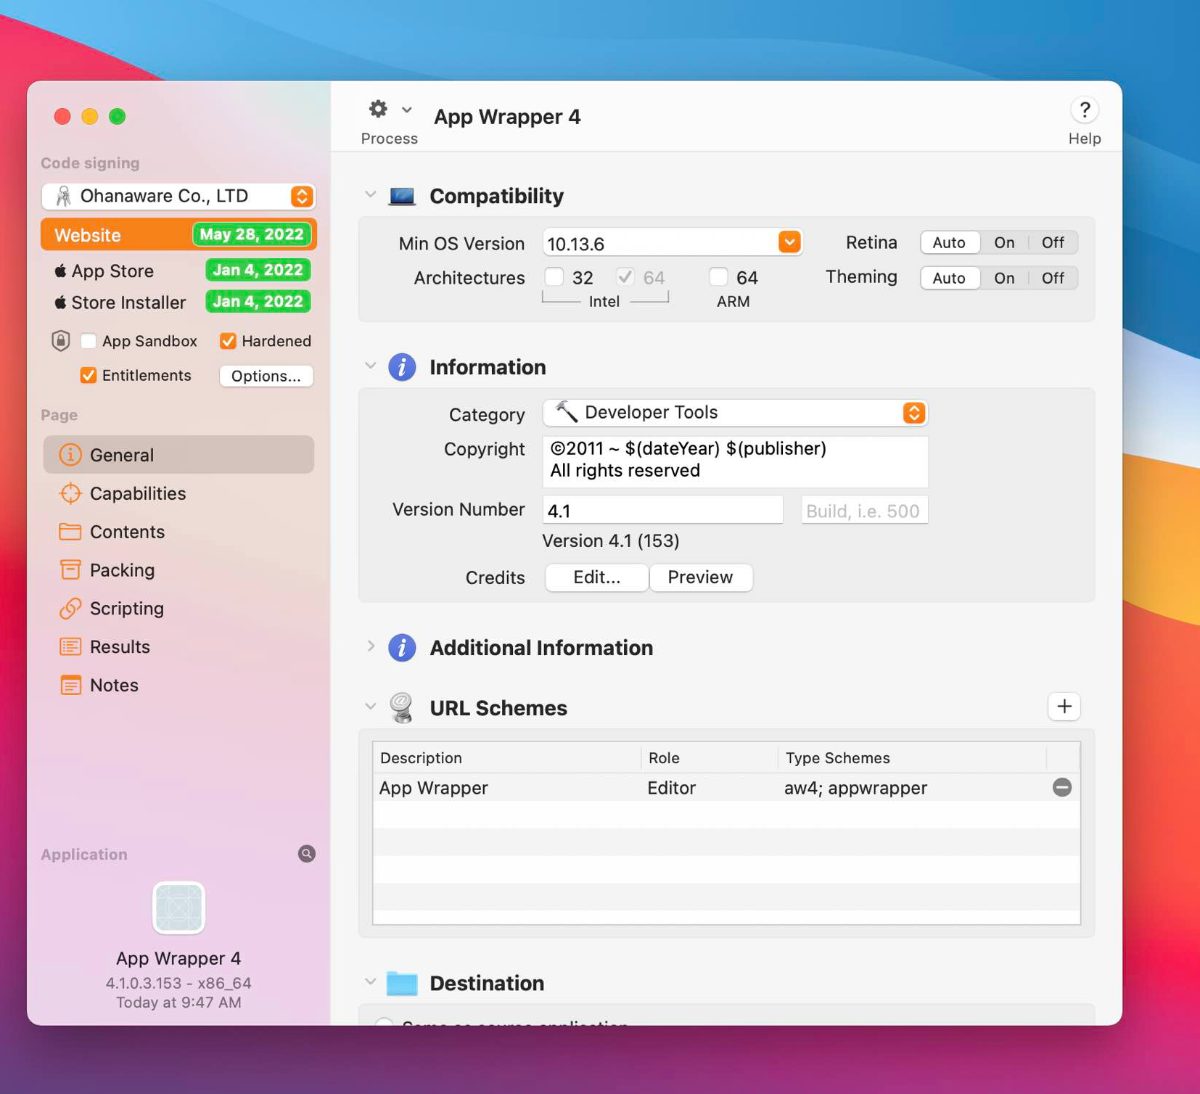
Task: Enable the 64-bit ARM architecture checkbox
Action: 718,277
